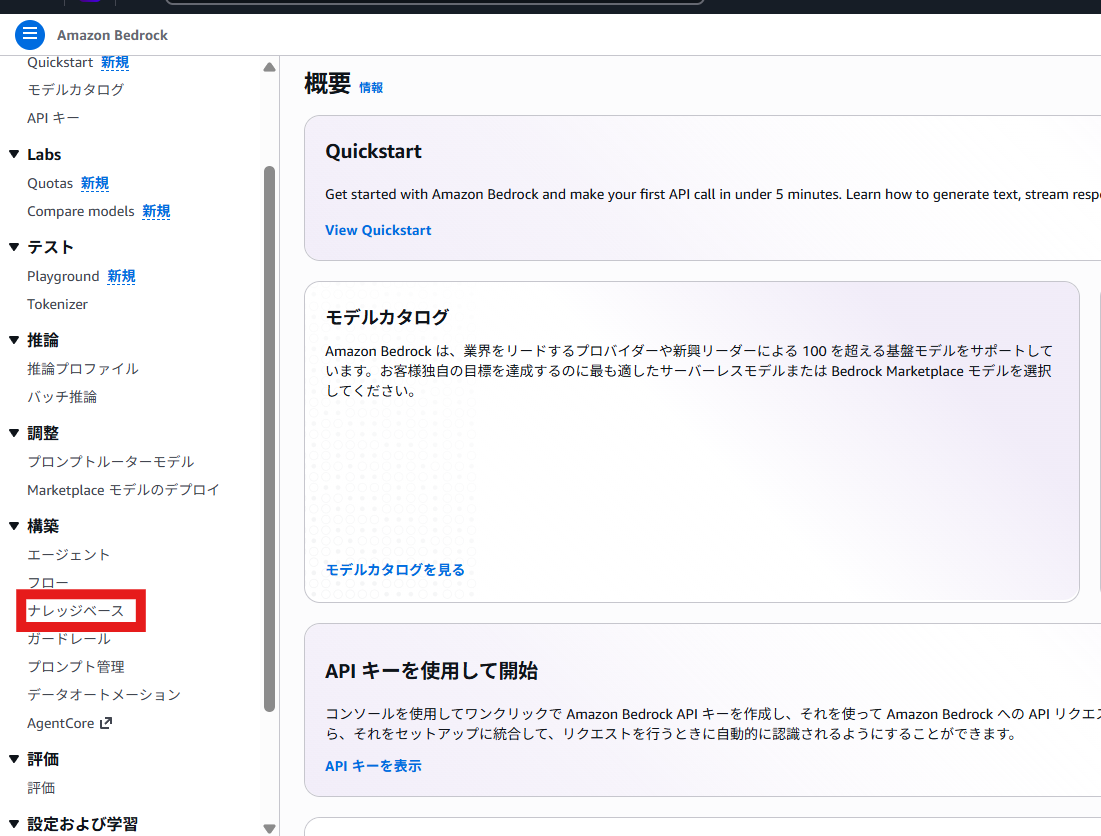Viewport: 1101px width, 836px height.
Task: Click the 概要 page title
Action: pos(327,84)
